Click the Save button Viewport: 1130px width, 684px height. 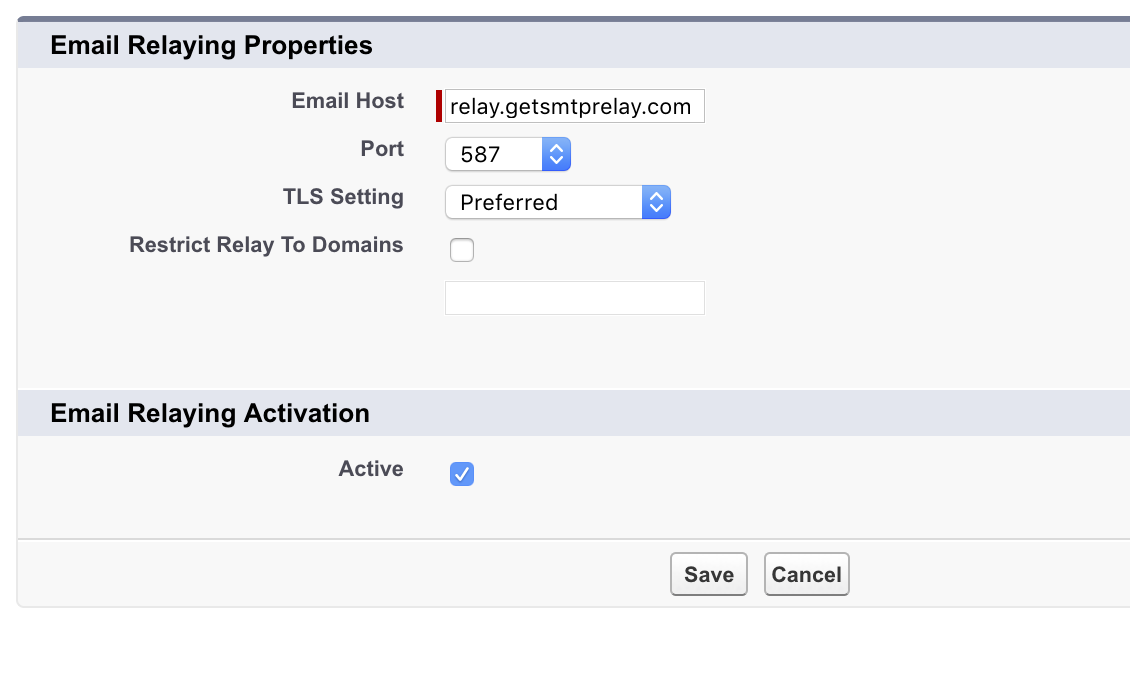(708, 574)
